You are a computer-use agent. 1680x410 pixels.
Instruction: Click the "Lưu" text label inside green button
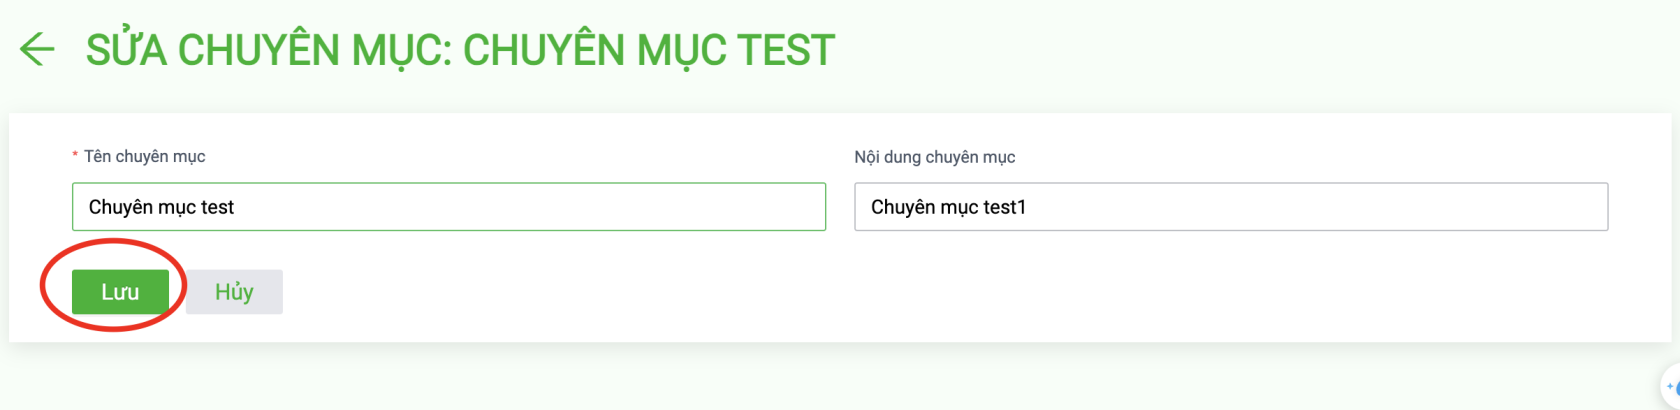(x=120, y=292)
